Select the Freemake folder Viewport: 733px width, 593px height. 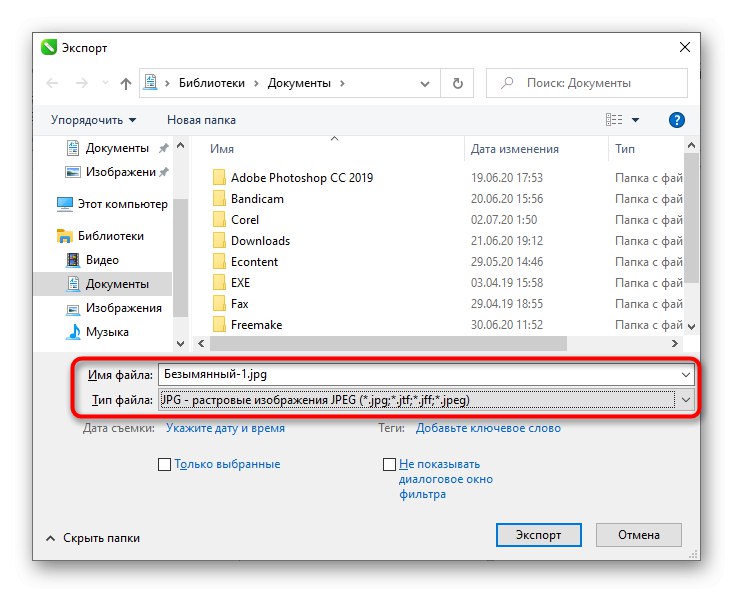click(x=247, y=325)
